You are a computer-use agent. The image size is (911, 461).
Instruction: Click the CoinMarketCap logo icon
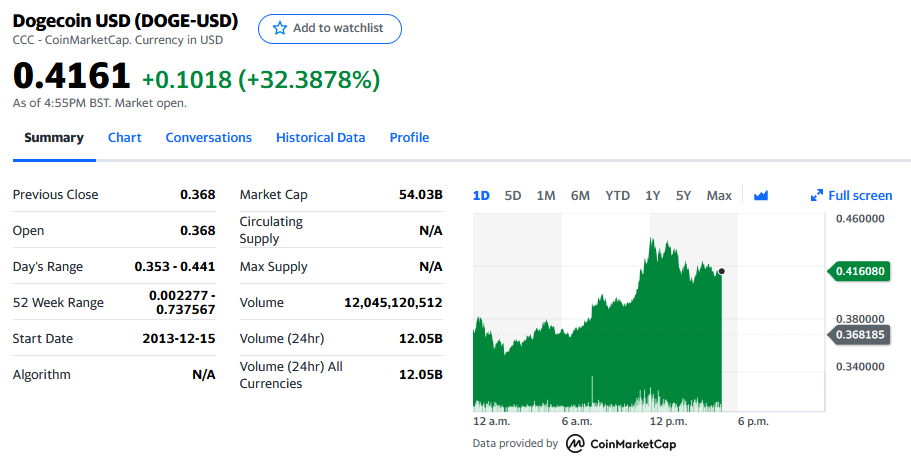point(575,444)
